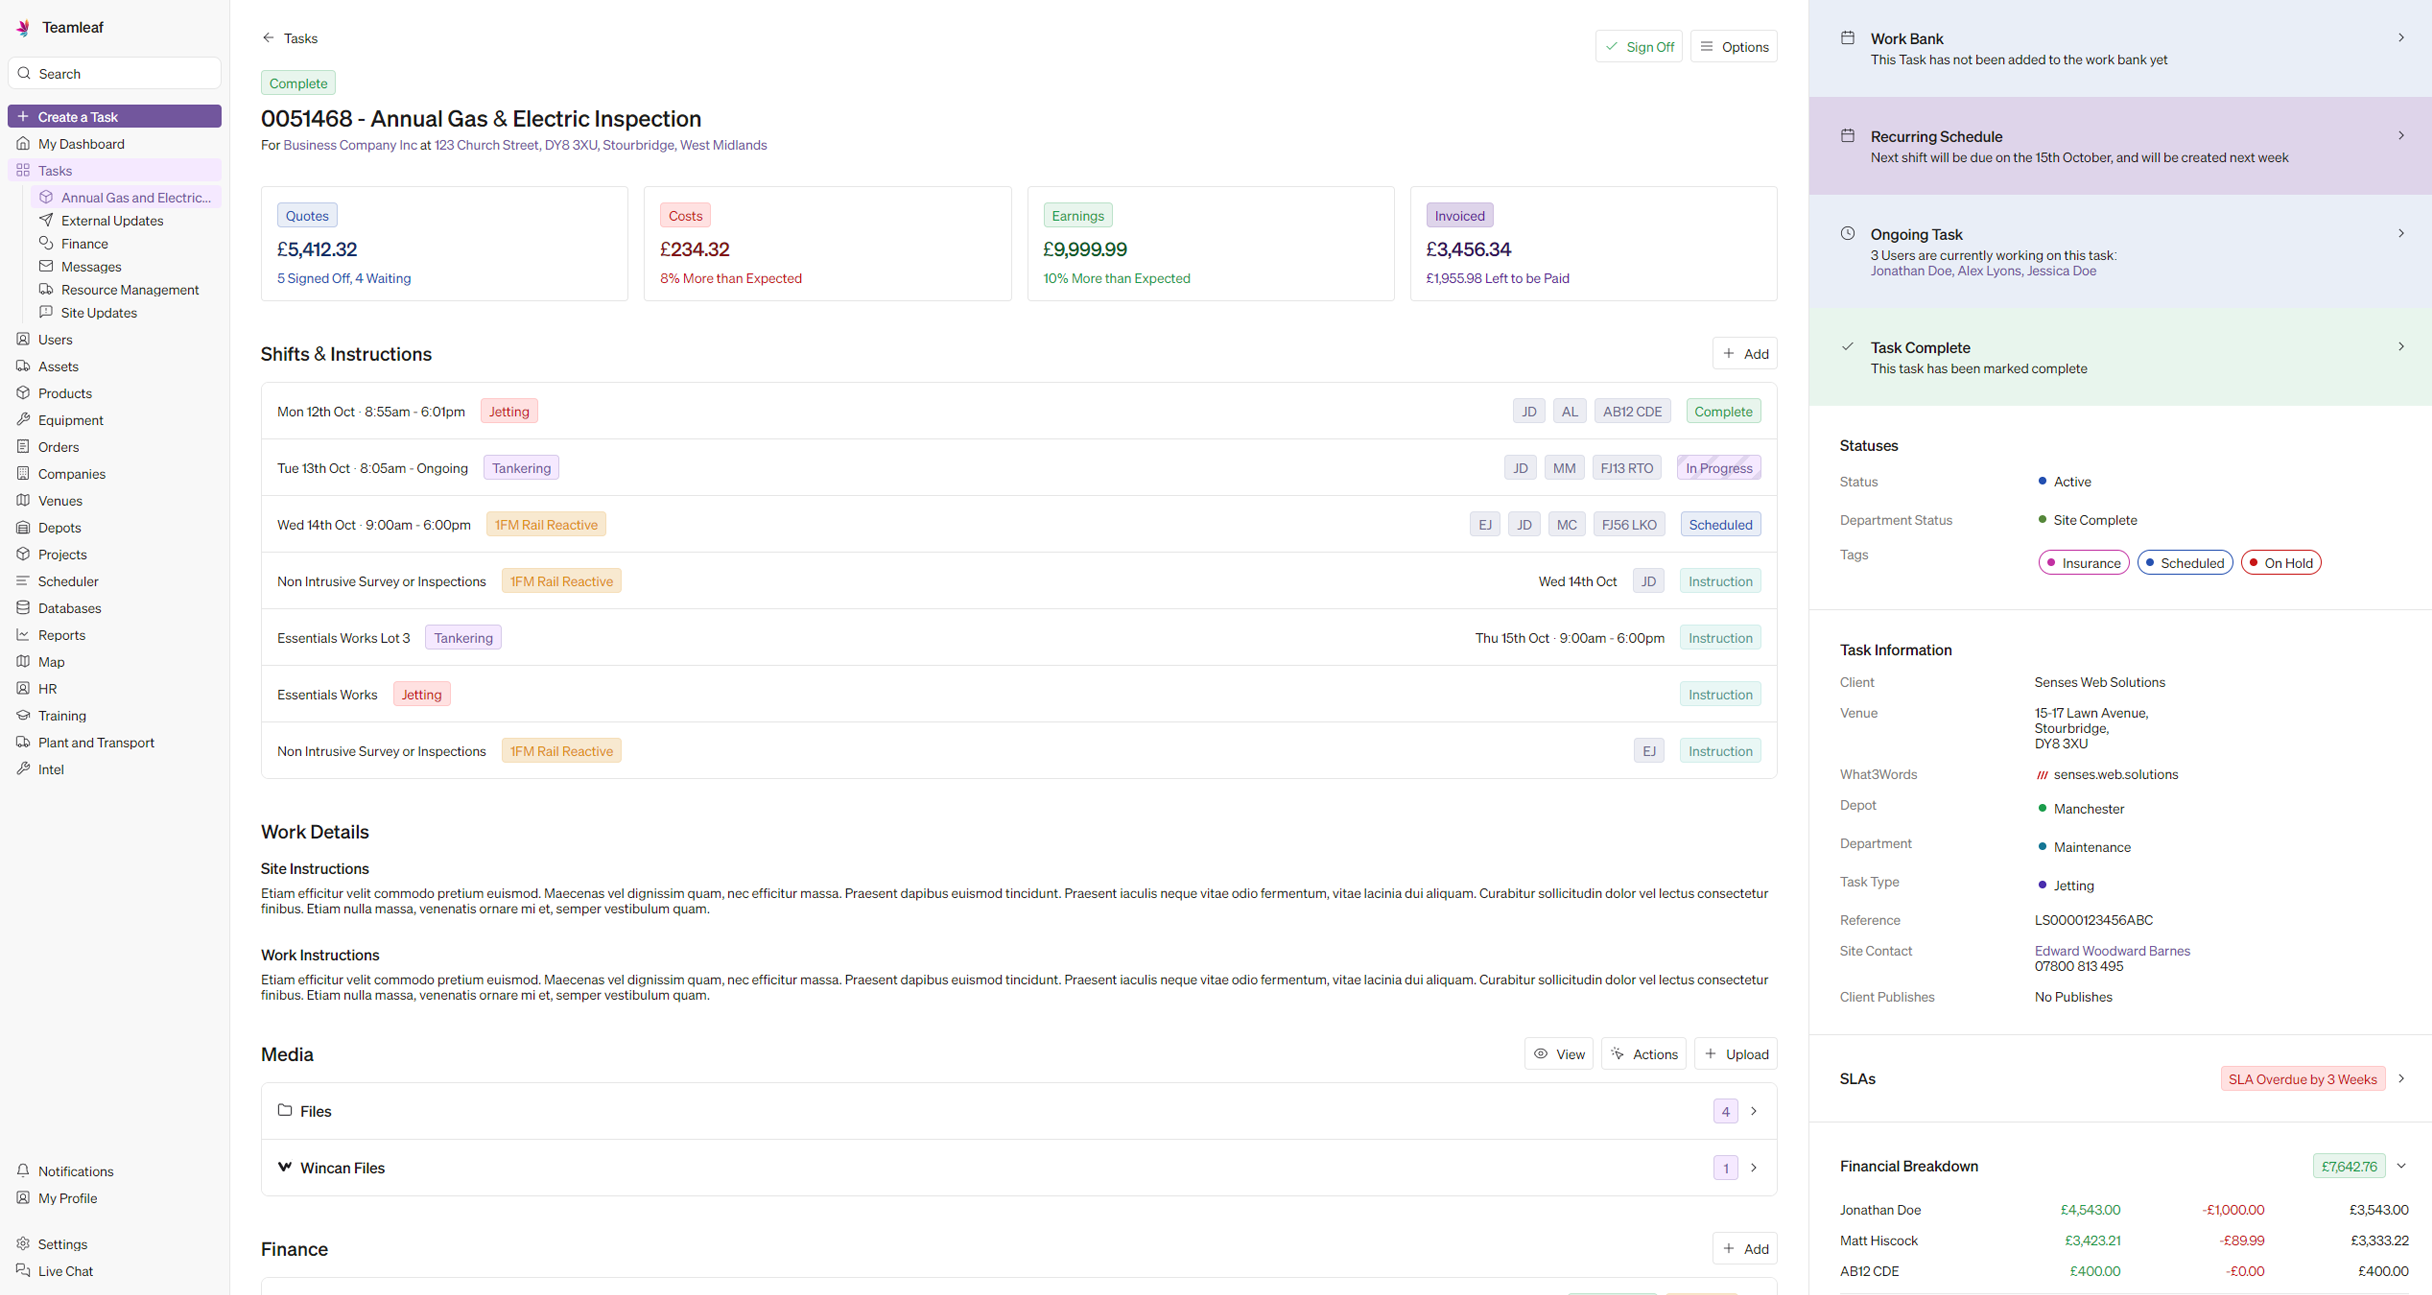This screenshot has height=1295, width=2432.
Task: Expand the SLA Overdue details chevron
Action: tap(2402, 1078)
